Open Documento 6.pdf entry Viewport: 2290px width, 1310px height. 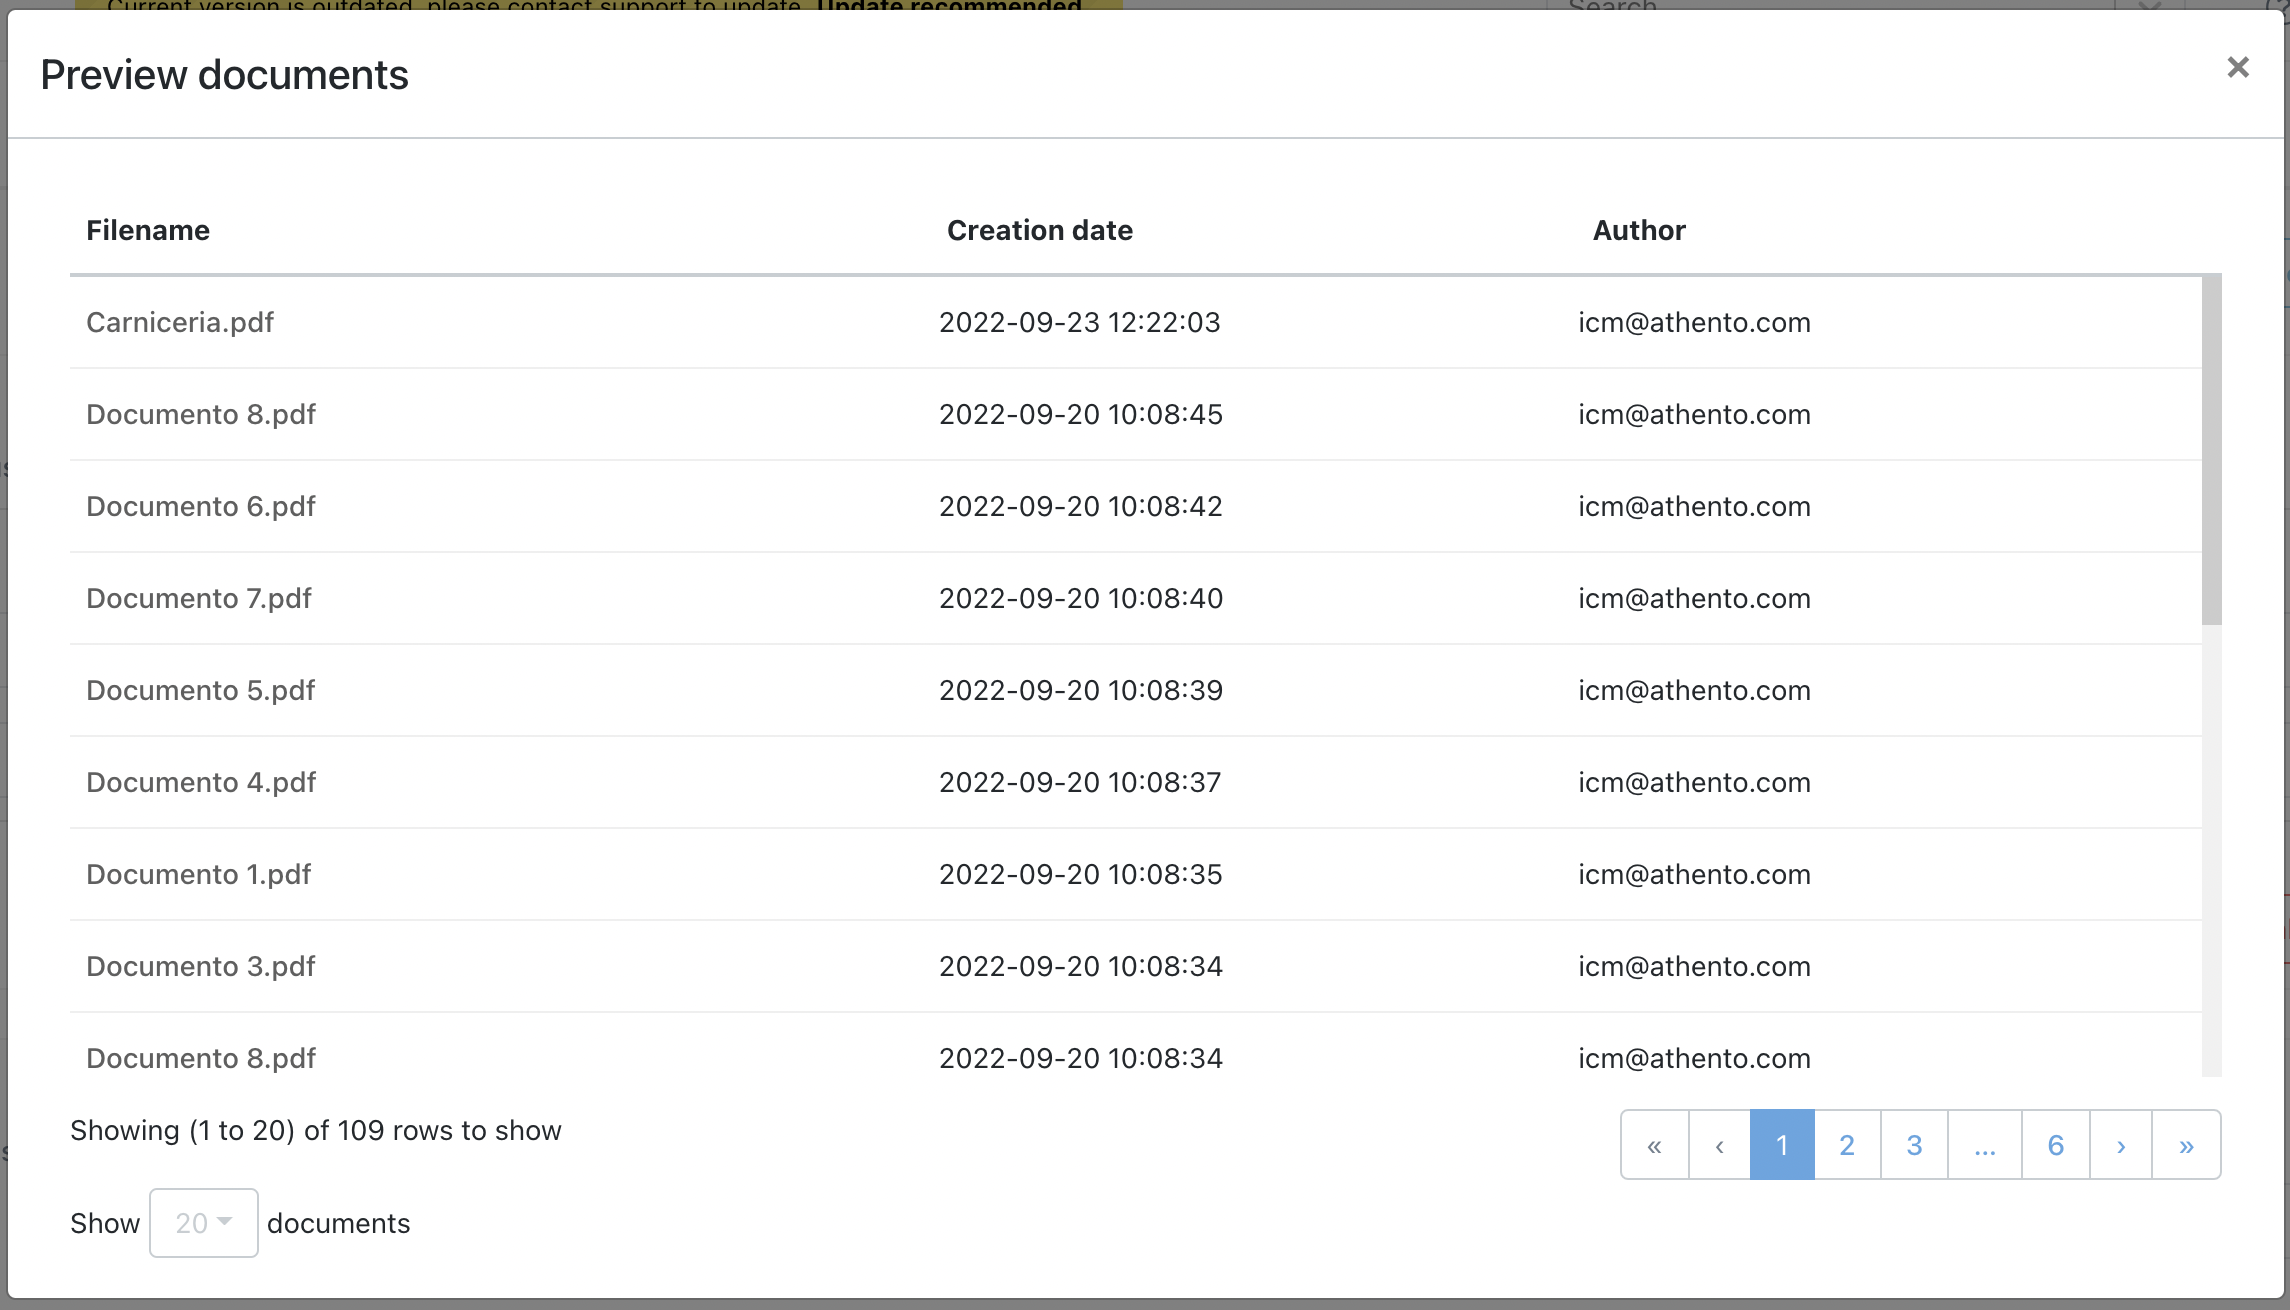(201, 507)
